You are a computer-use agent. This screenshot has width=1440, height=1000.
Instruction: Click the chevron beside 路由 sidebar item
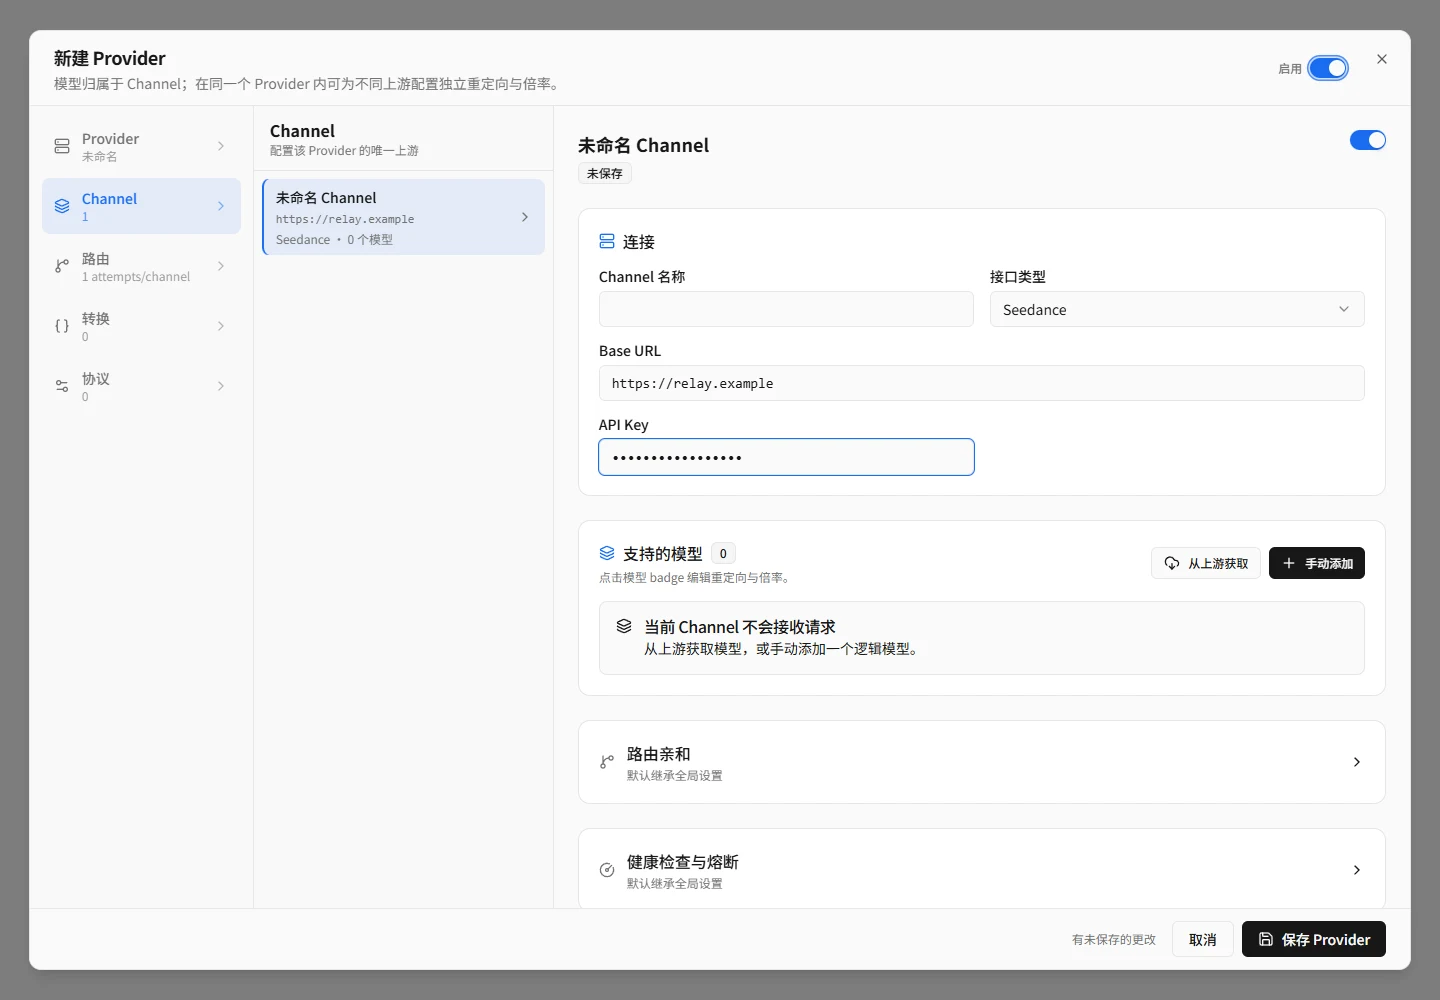tap(221, 266)
